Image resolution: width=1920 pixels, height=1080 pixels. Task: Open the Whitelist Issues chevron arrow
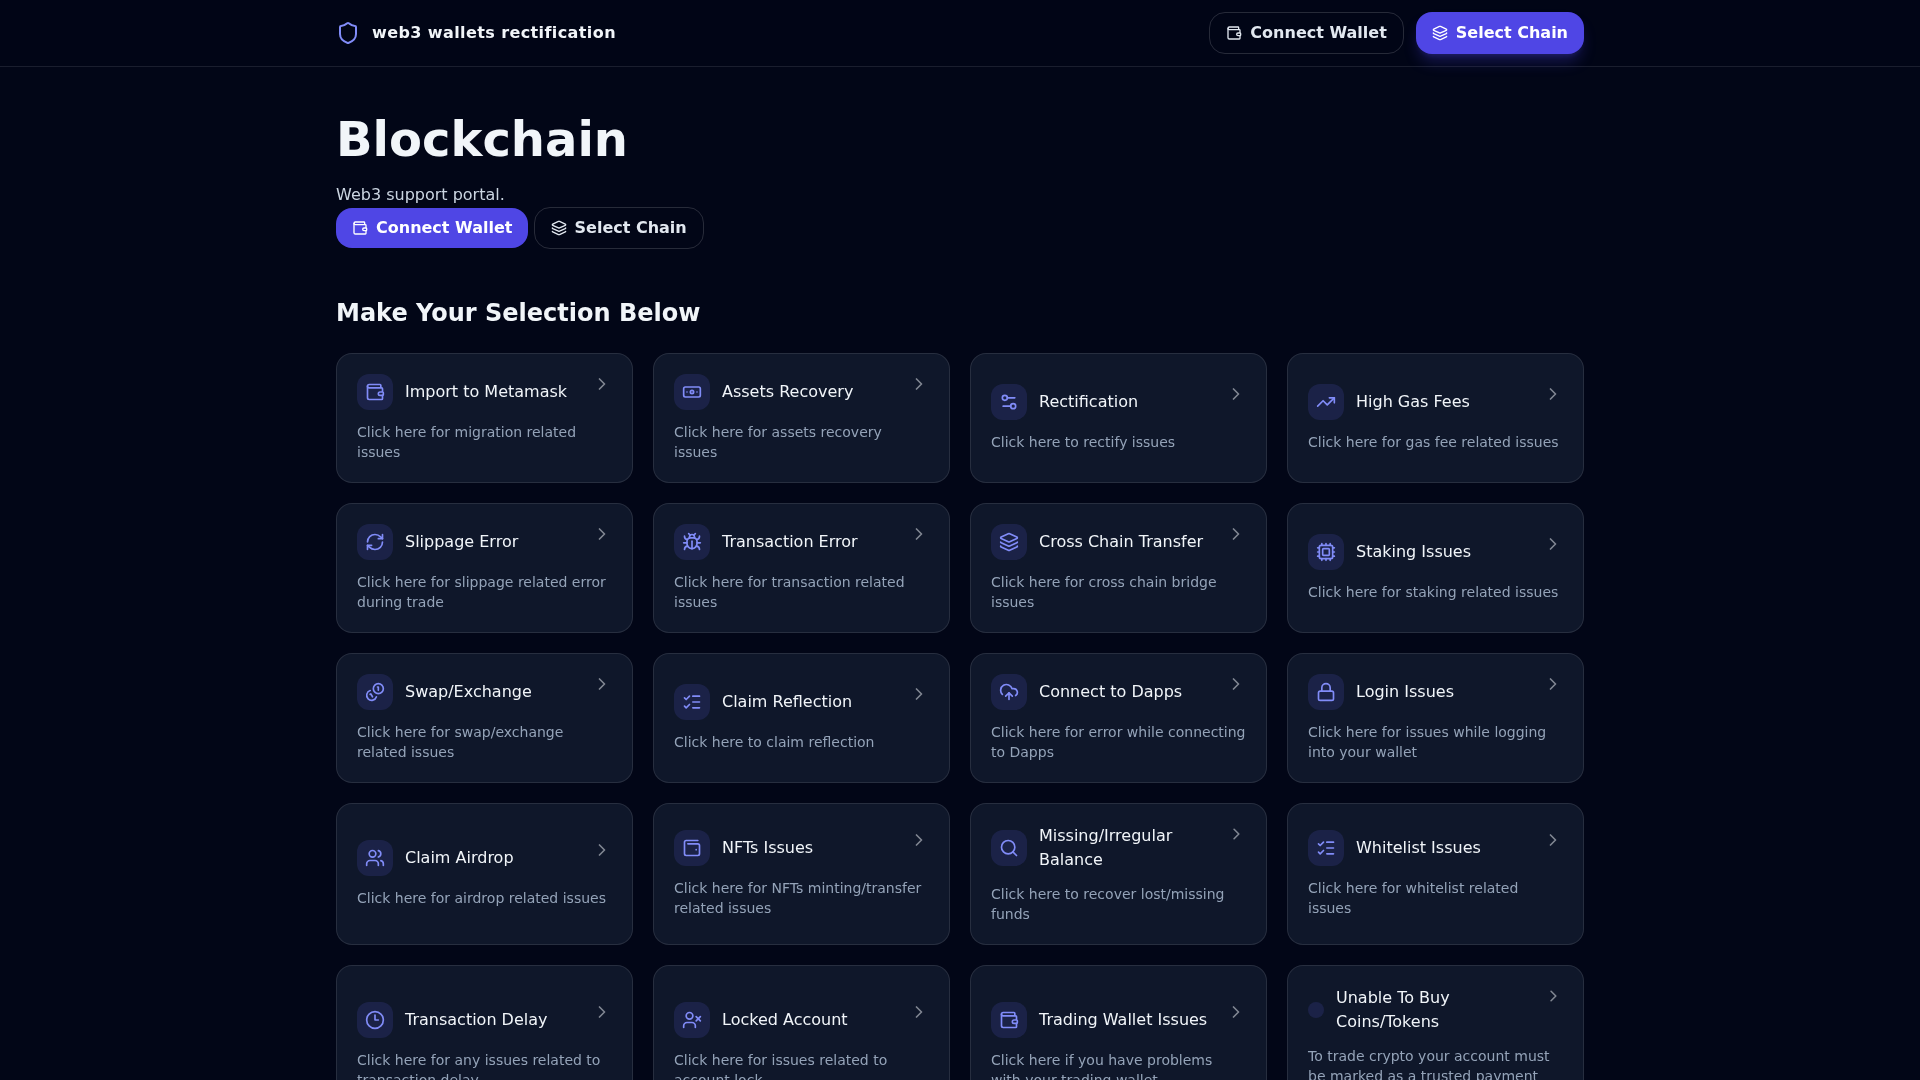point(1553,840)
